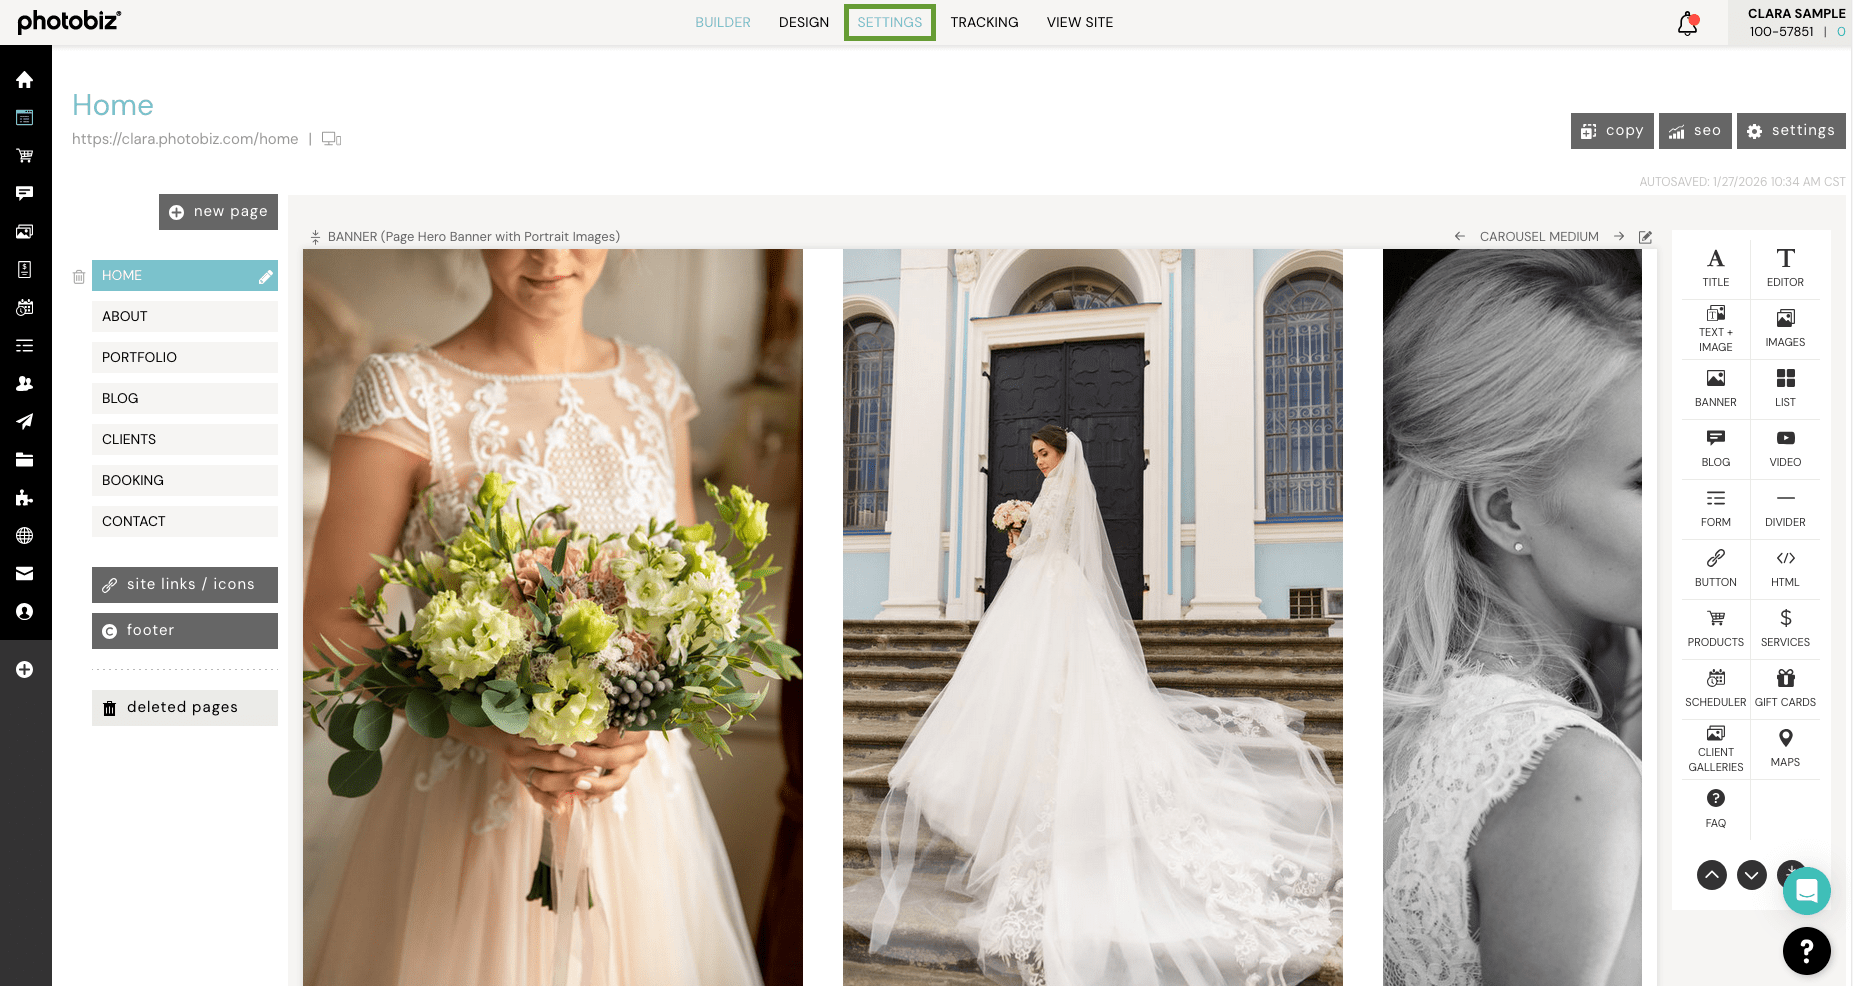Switch to previous banner layout arrow
The image size is (1853, 986).
pos(1460,236)
